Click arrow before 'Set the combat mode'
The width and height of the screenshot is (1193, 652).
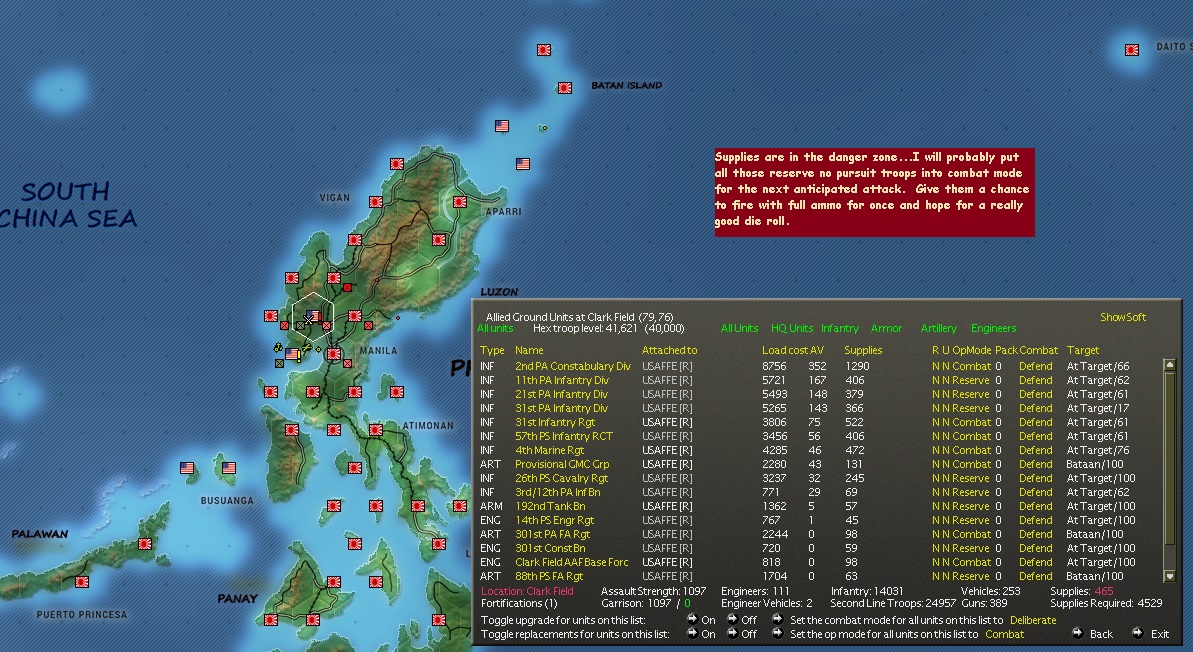pos(778,619)
